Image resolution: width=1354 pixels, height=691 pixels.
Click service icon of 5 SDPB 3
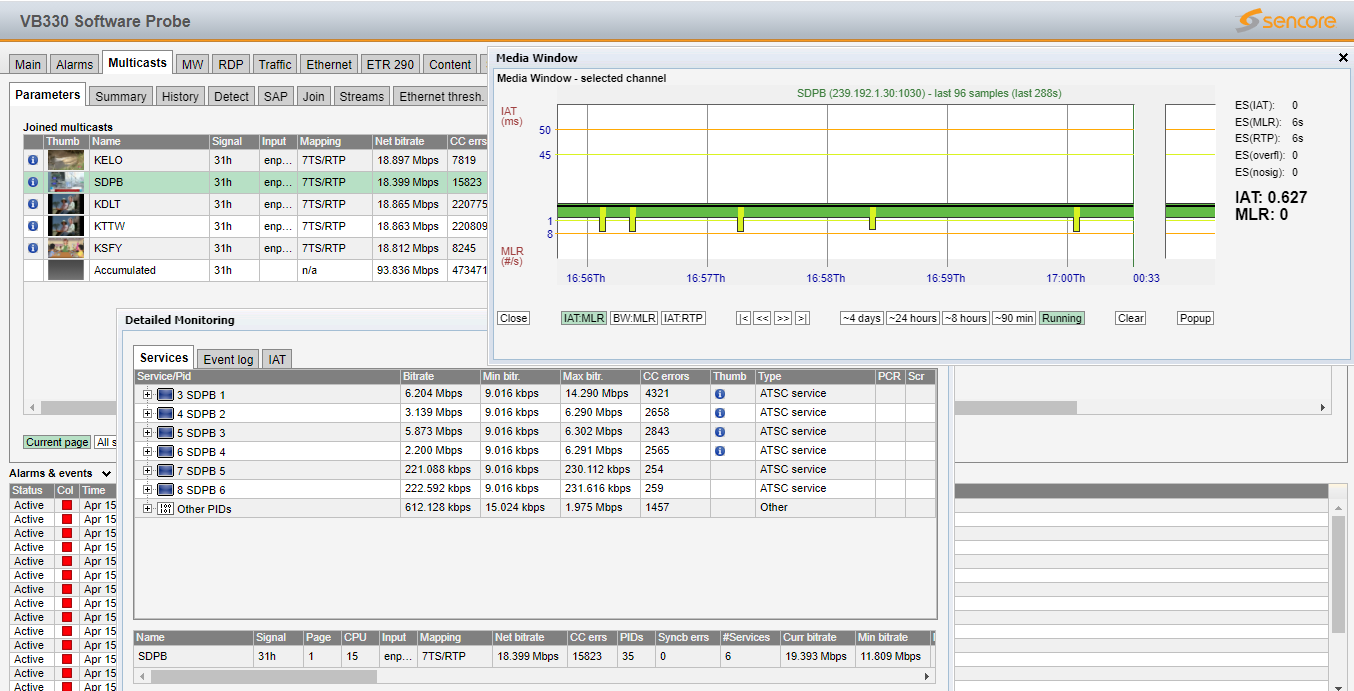(165, 432)
